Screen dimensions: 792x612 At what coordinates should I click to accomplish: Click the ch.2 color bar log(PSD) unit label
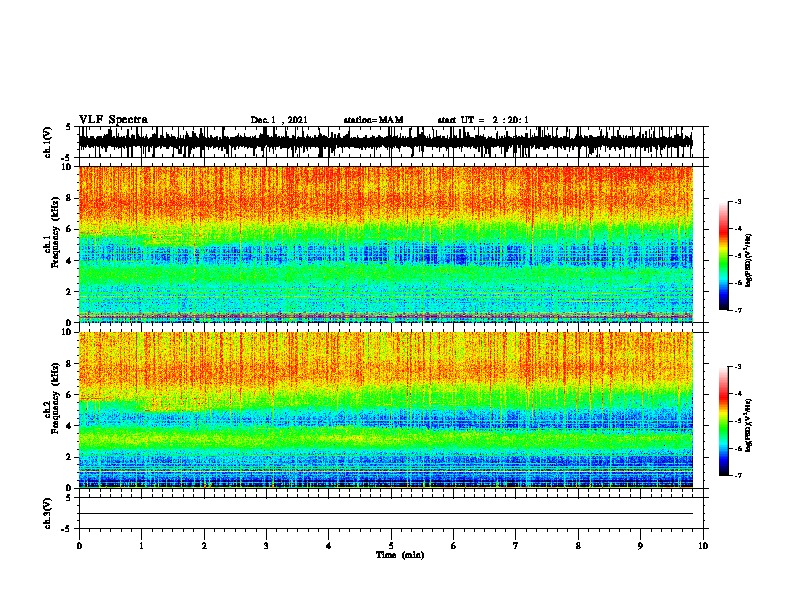pos(749,425)
